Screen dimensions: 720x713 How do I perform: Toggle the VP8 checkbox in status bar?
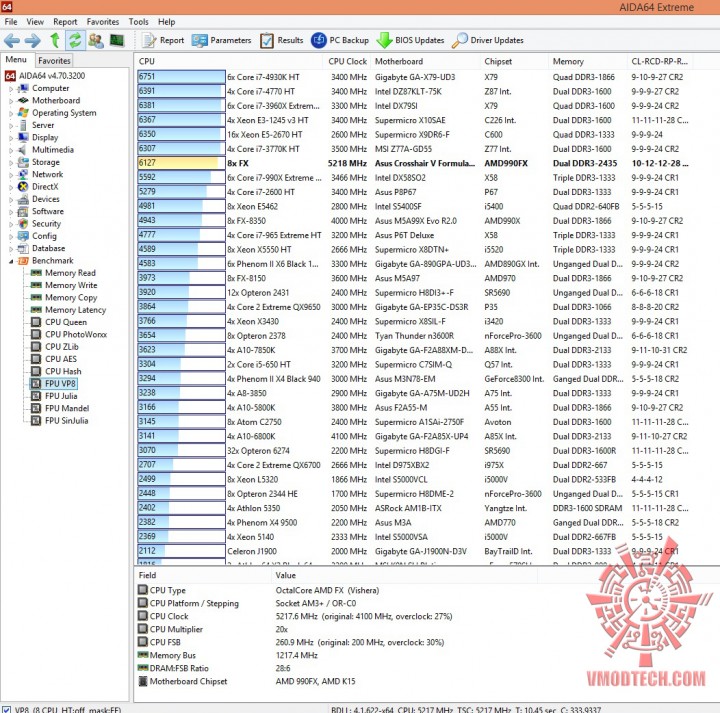coord(7,709)
